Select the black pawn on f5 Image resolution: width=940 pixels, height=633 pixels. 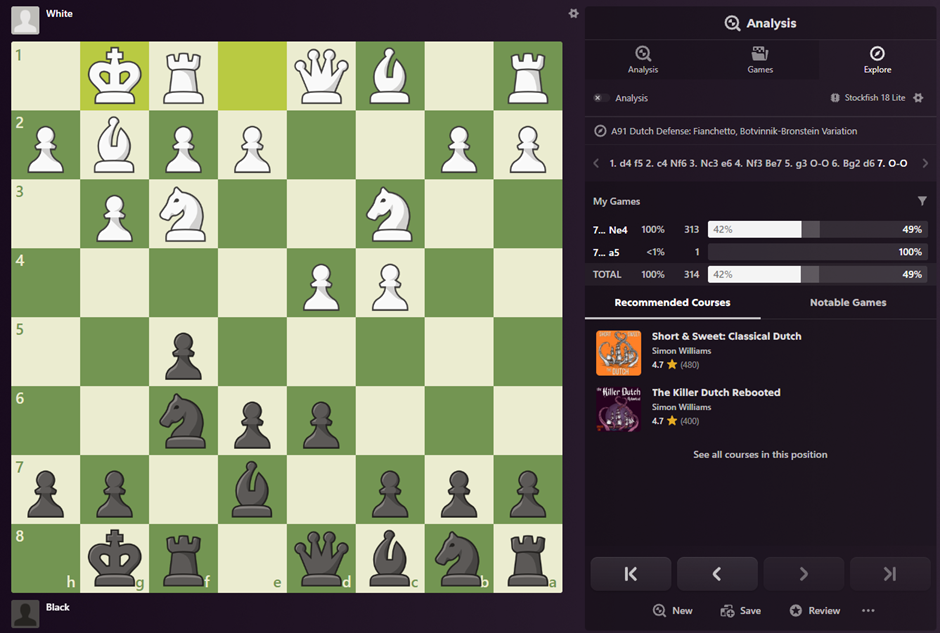pyautogui.click(x=183, y=351)
